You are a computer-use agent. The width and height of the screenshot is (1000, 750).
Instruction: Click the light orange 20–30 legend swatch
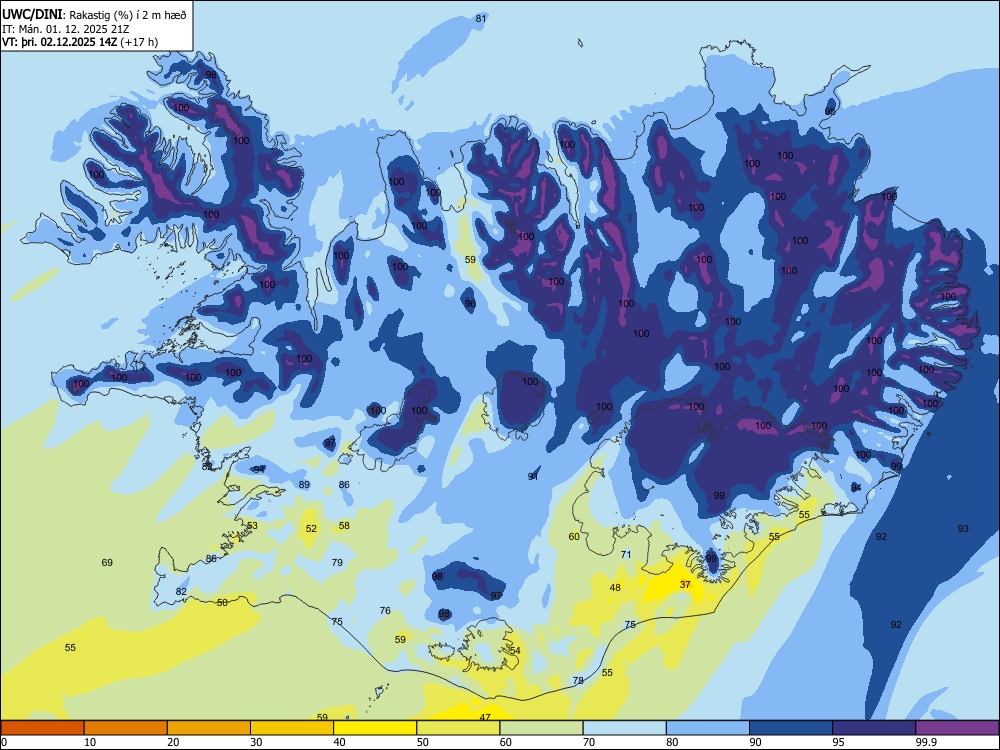coord(209,728)
